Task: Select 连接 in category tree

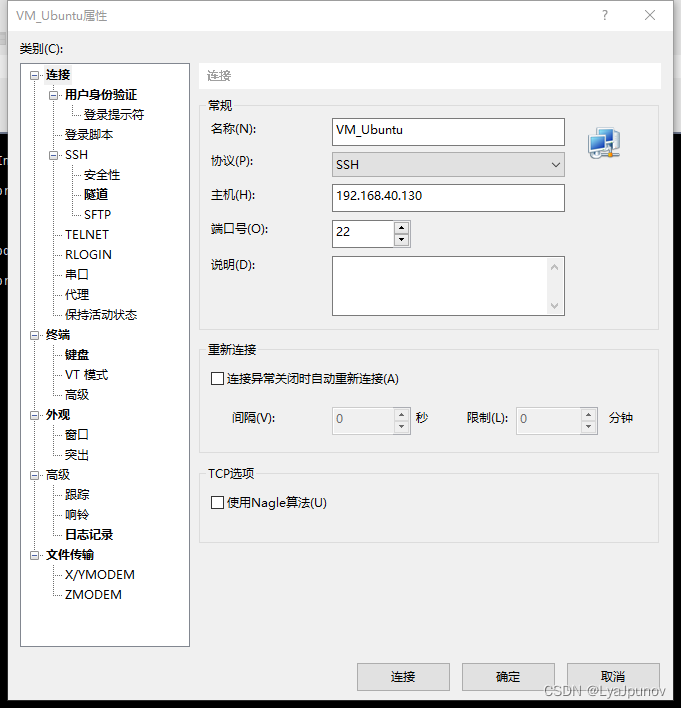Action: [x=58, y=75]
